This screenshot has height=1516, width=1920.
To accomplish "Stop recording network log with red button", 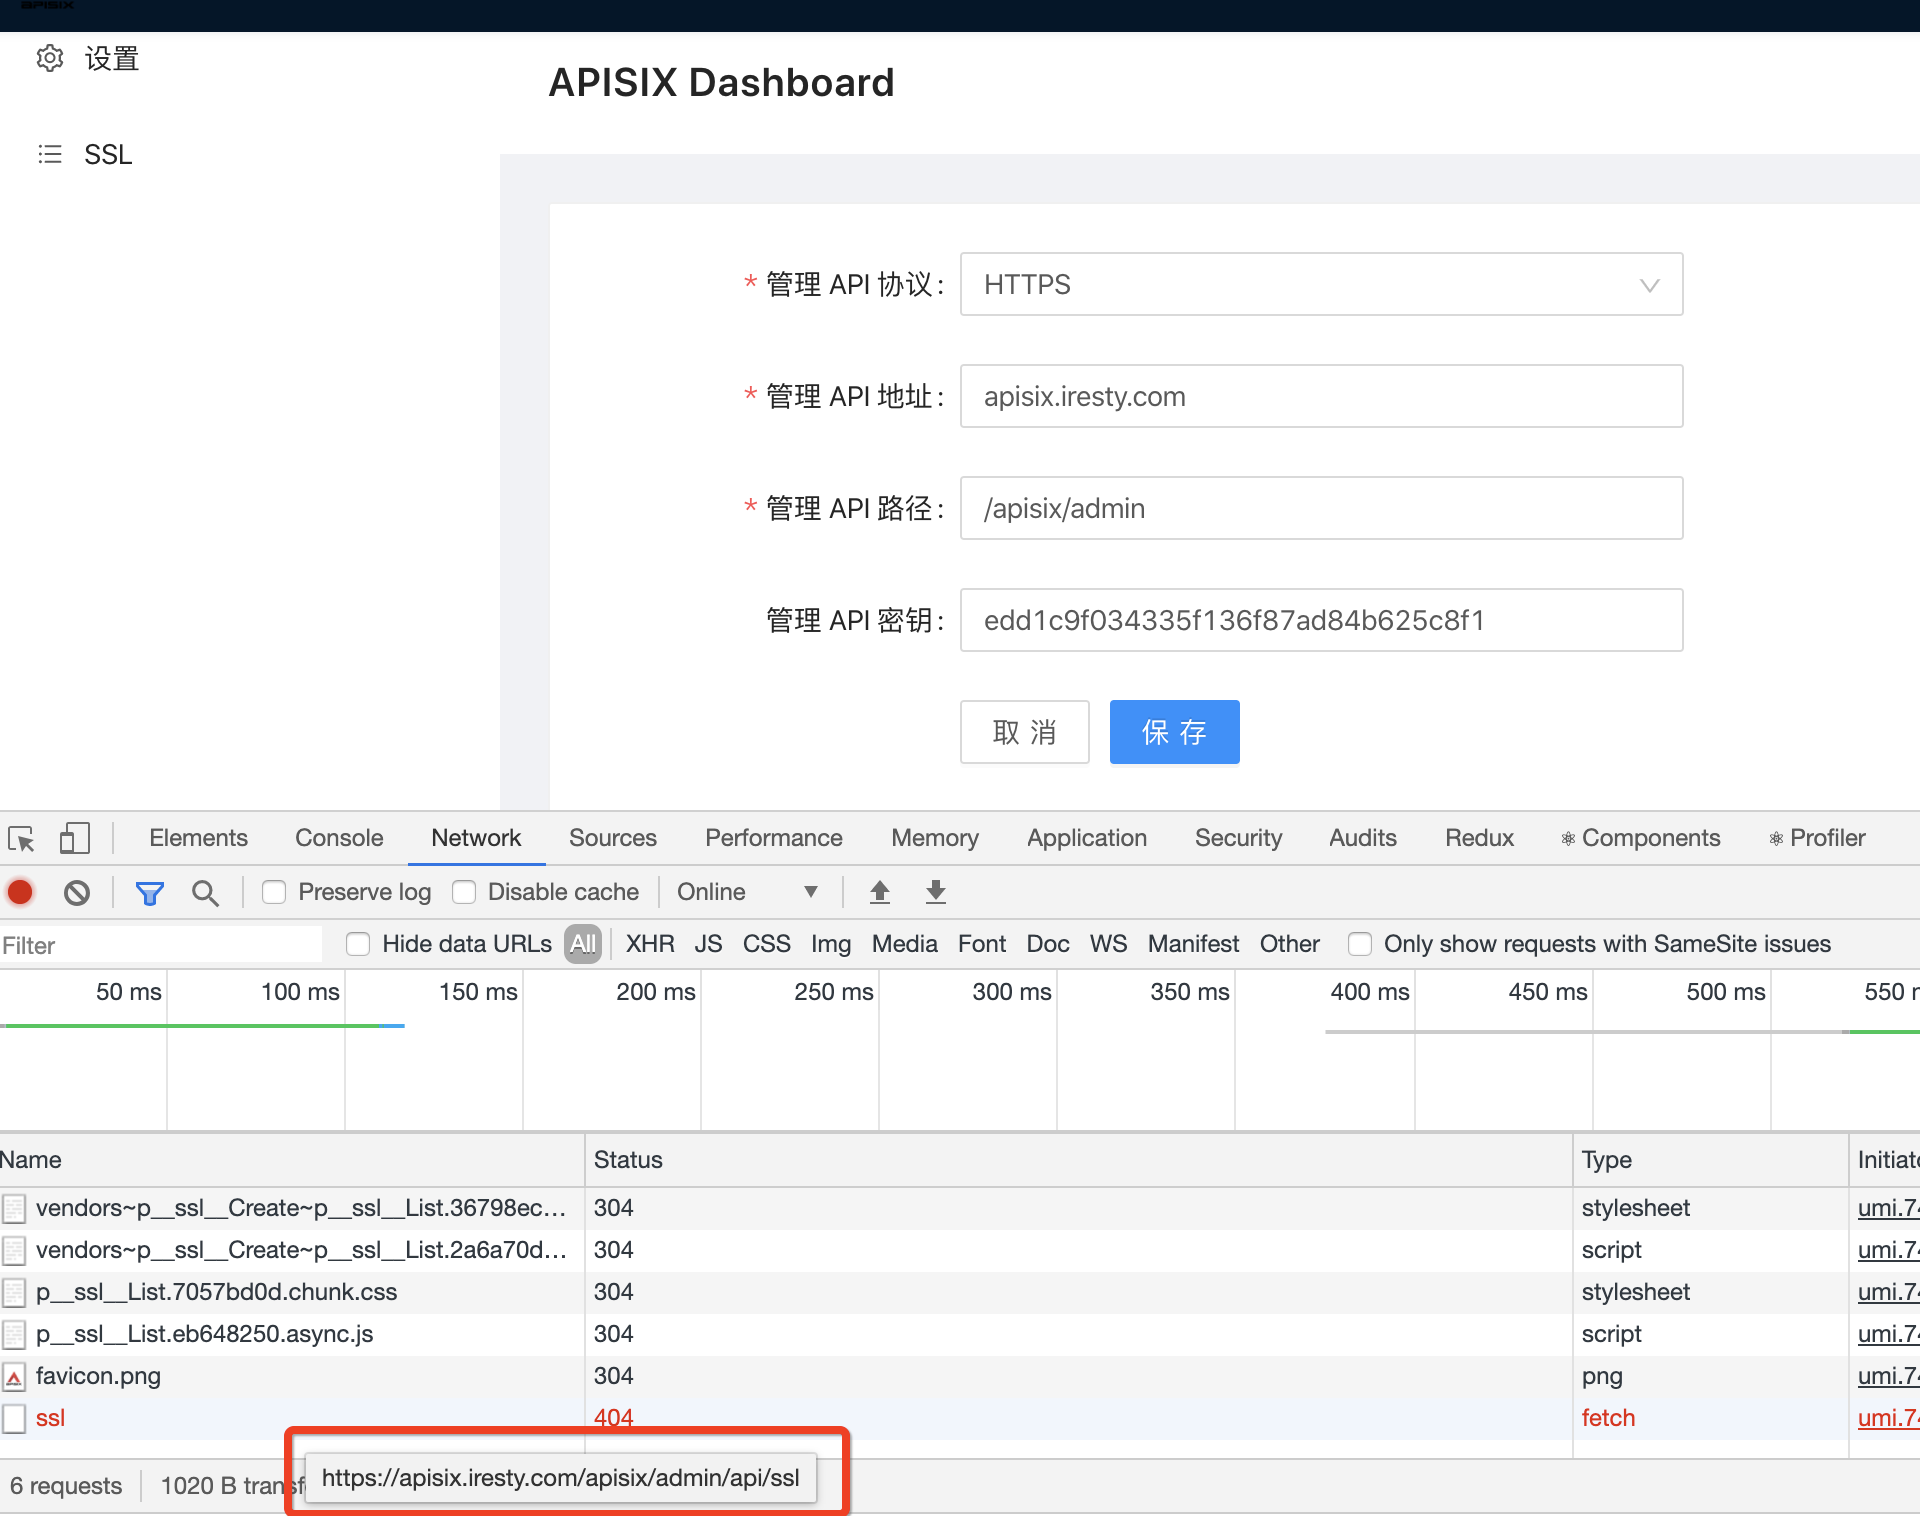I will (20, 892).
